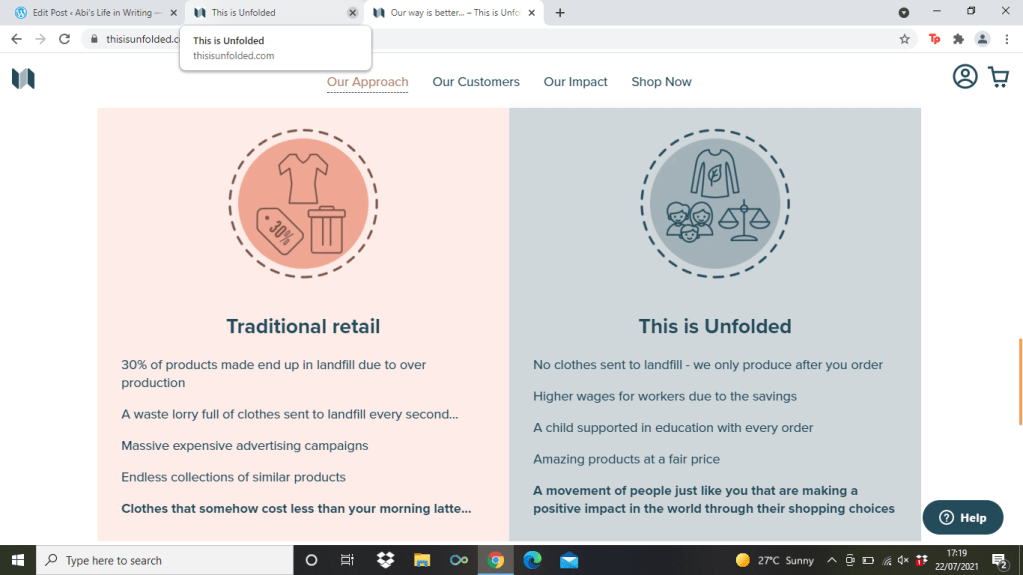Open the Windows notification center
1023x575 pixels.
[998, 561]
